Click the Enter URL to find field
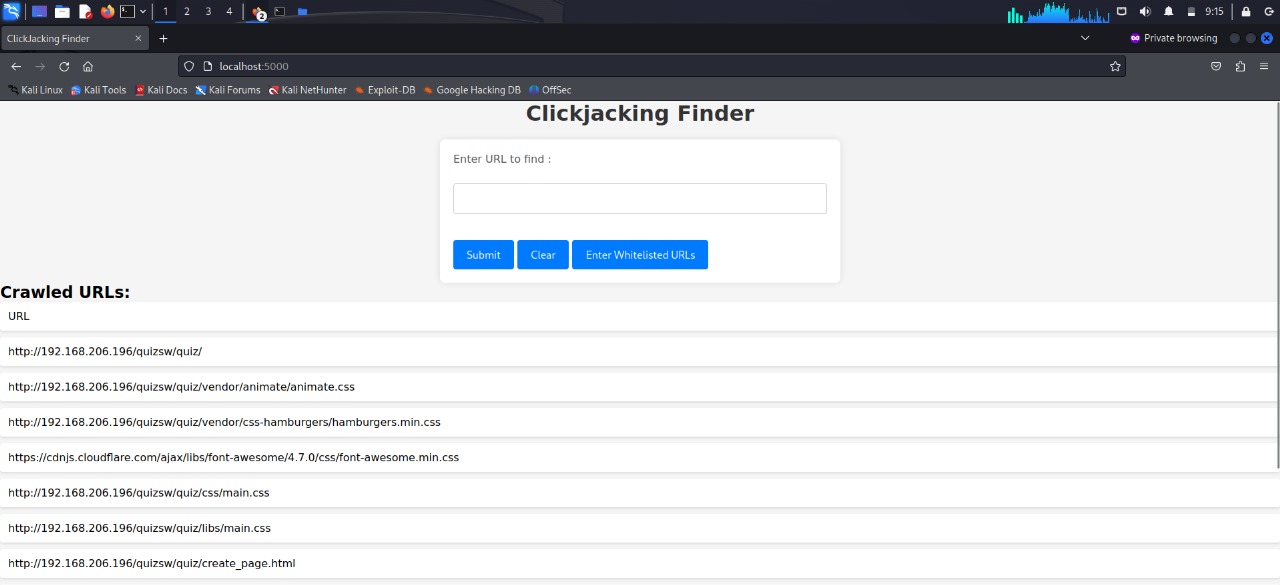This screenshot has height=585, width=1280. point(640,198)
